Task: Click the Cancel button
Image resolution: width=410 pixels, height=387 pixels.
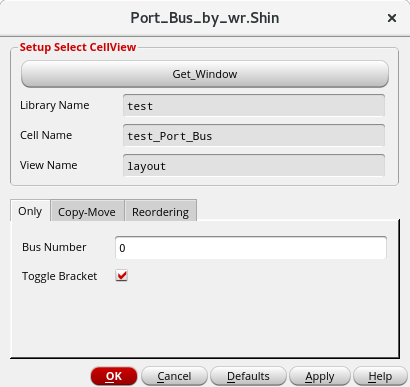Action: point(174,376)
